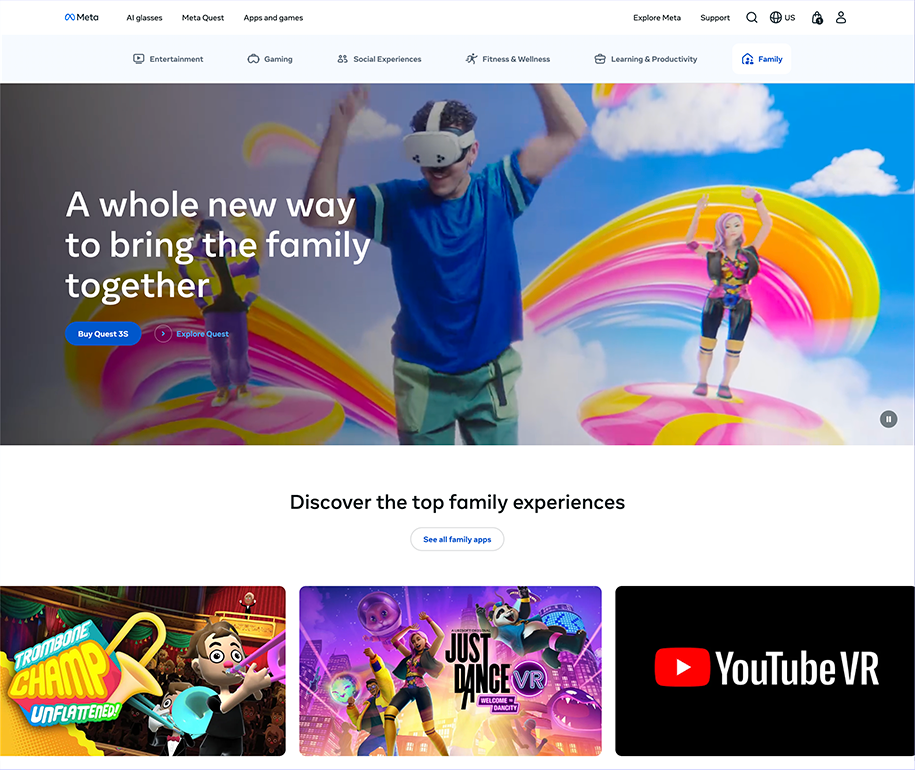
Task: Select the Family category tab
Action: (762, 59)
